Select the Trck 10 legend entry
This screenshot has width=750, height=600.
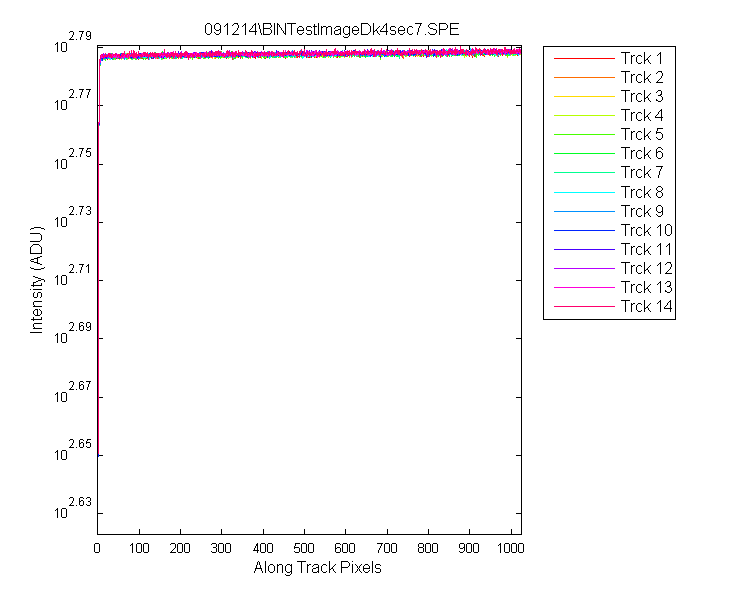pyautogui.click(x=613, y=231)
